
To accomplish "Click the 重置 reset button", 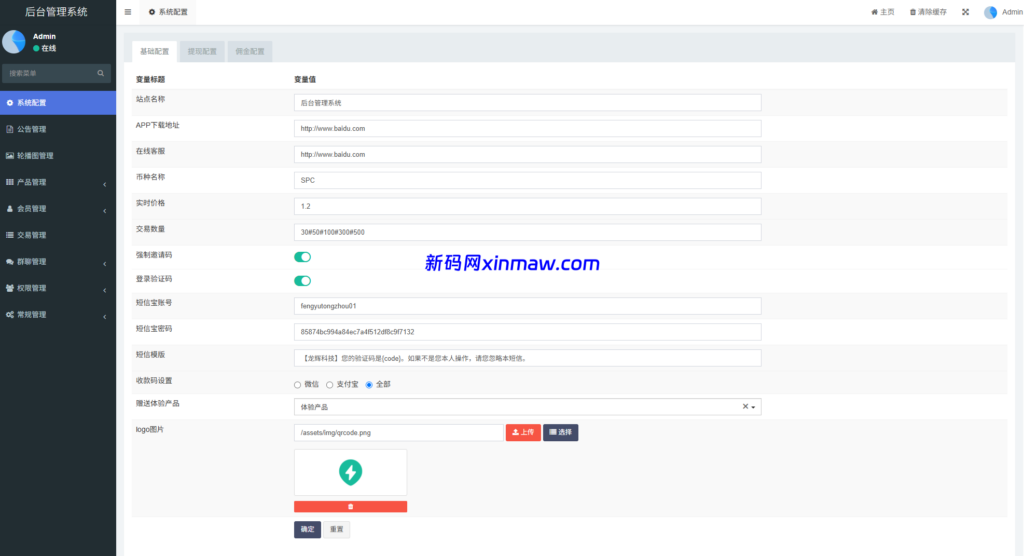I will (336, 529).
